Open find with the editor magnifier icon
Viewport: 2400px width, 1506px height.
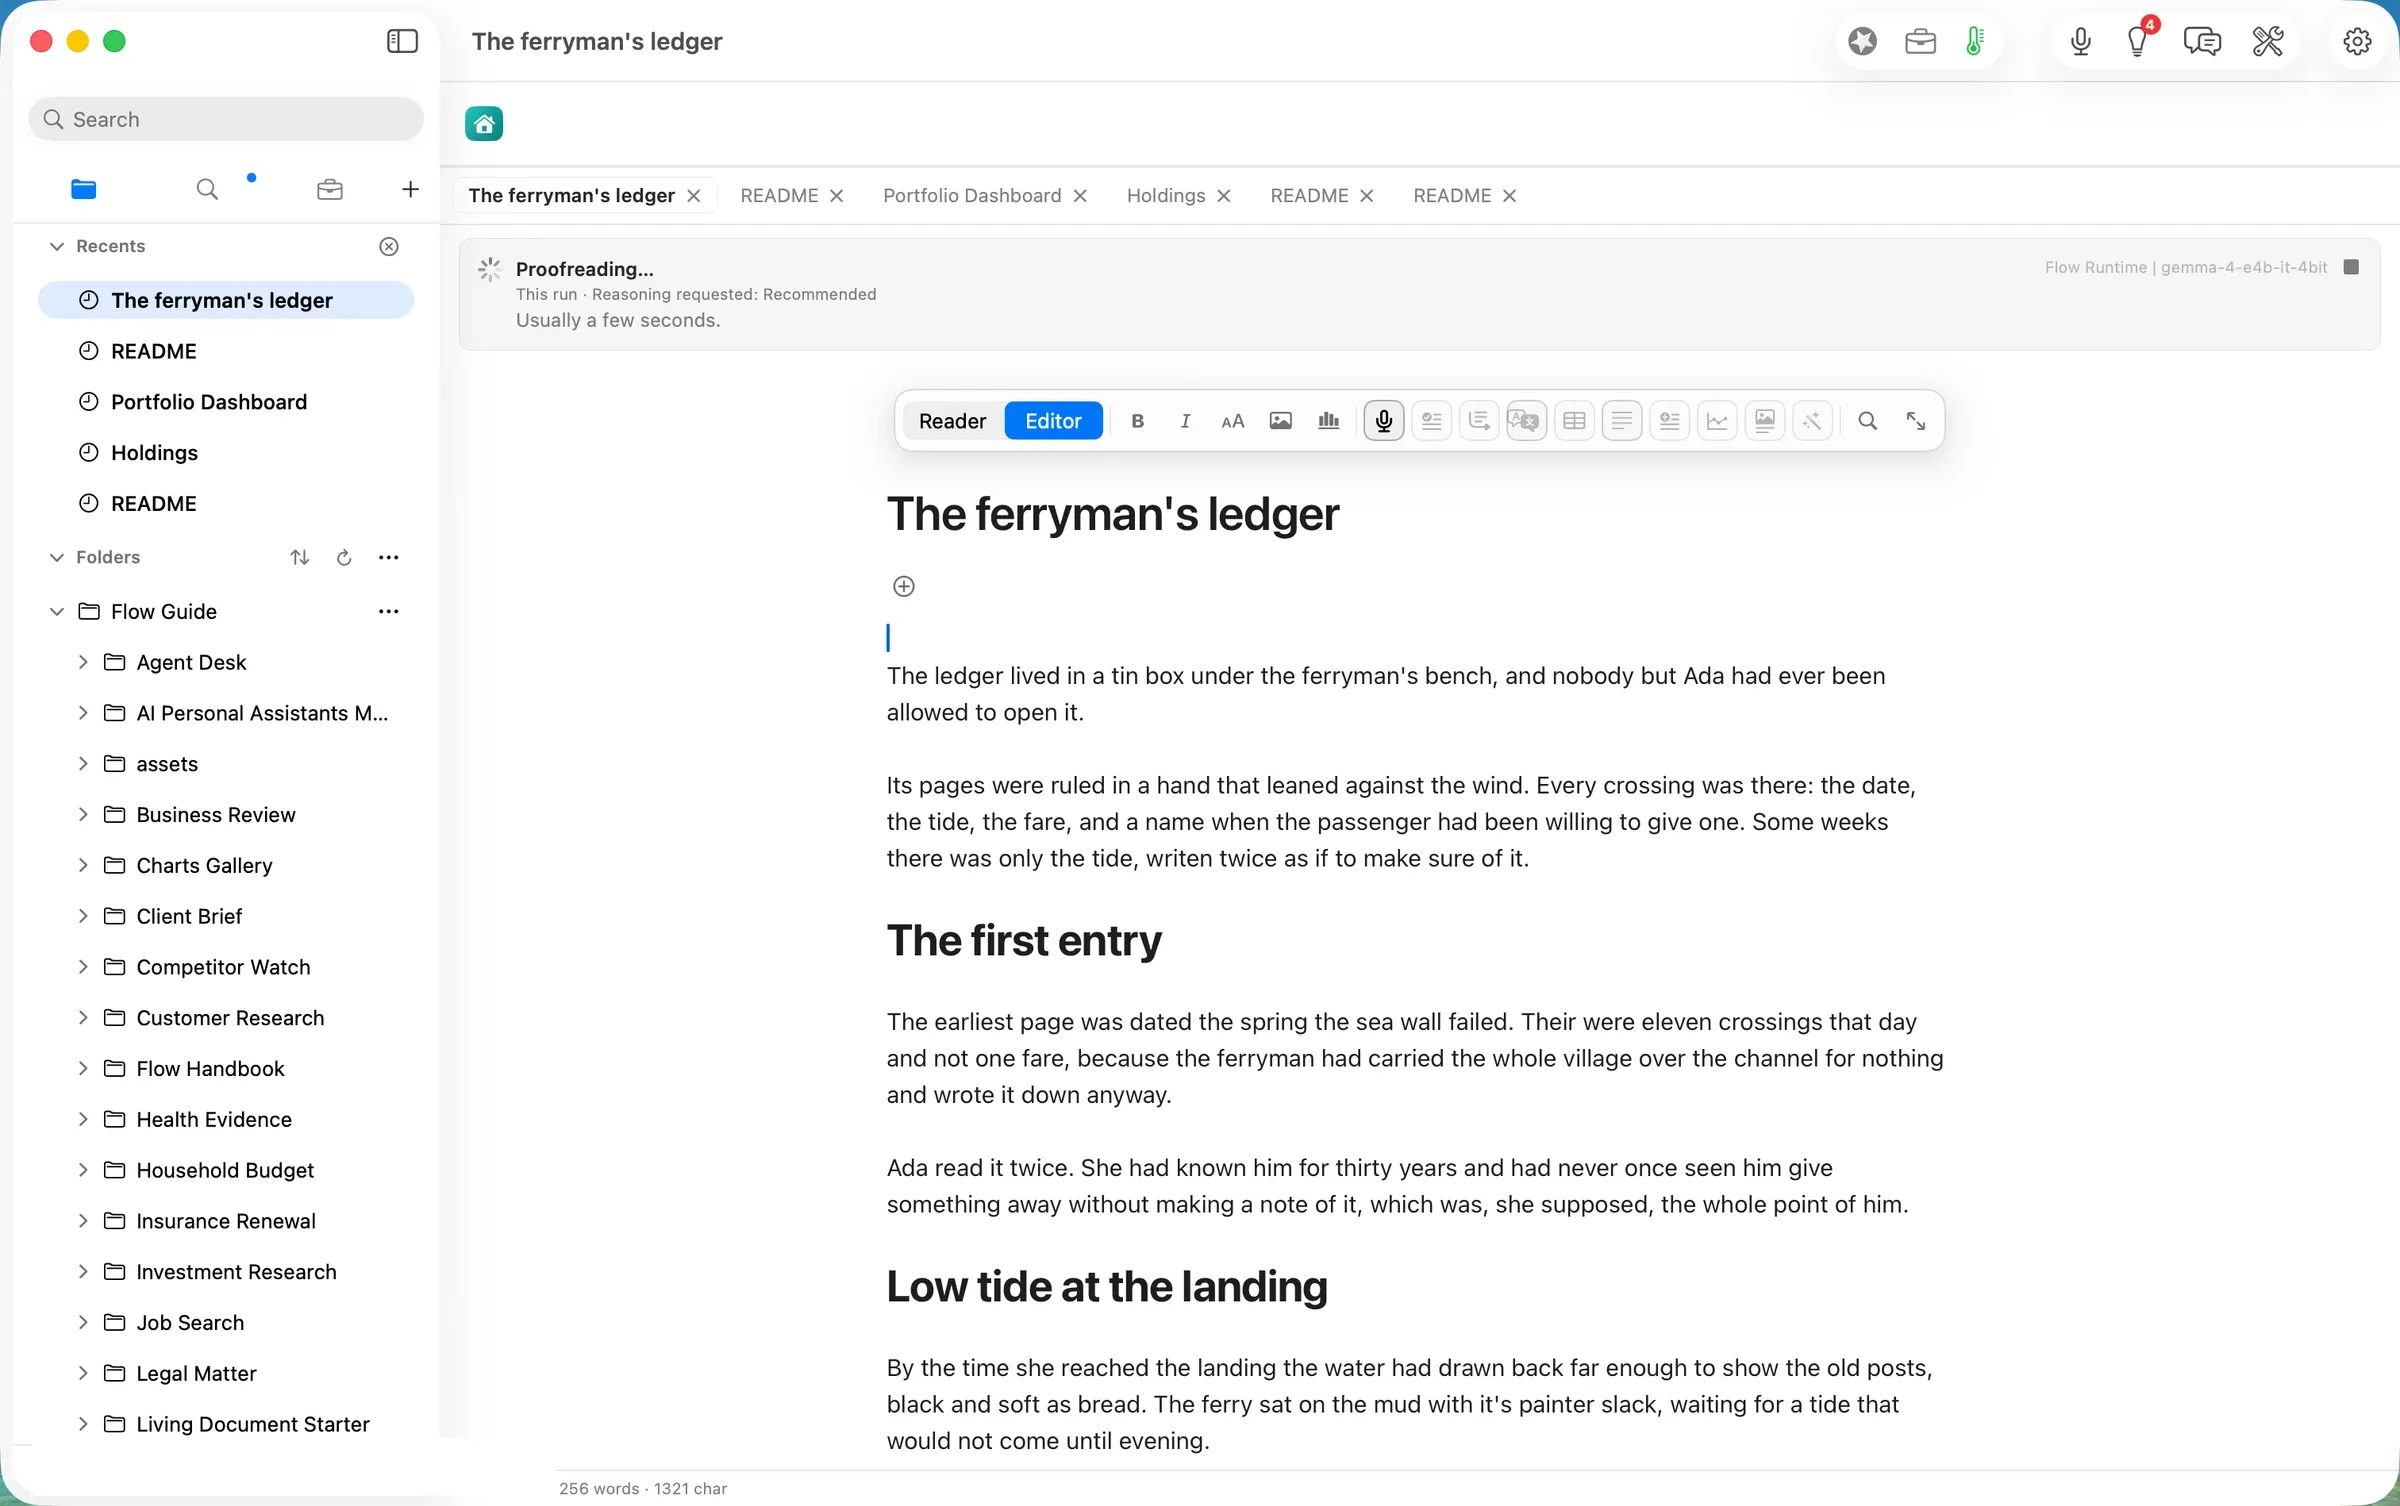coord(1867,421)
